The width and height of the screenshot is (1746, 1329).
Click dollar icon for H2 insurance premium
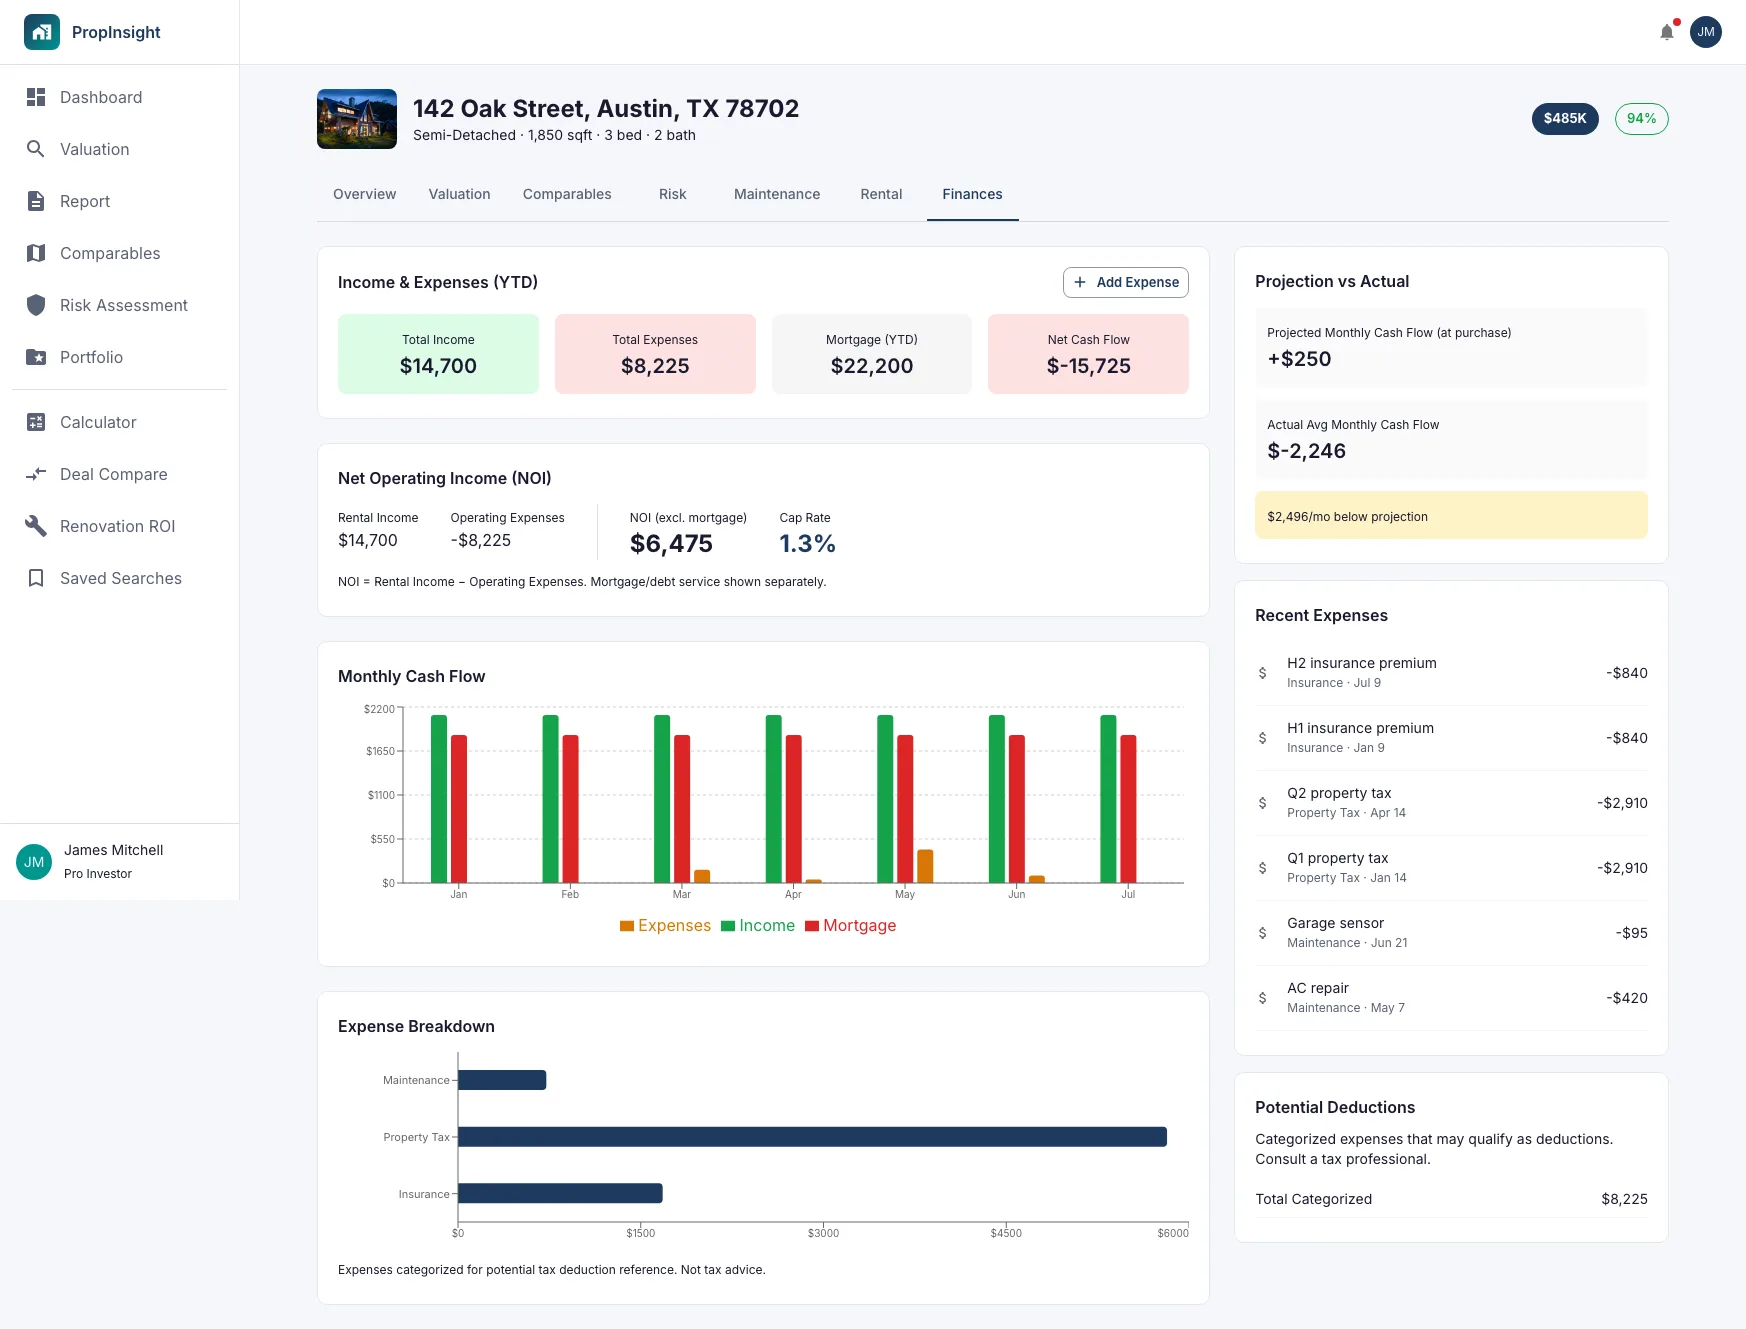[1262, 673]
